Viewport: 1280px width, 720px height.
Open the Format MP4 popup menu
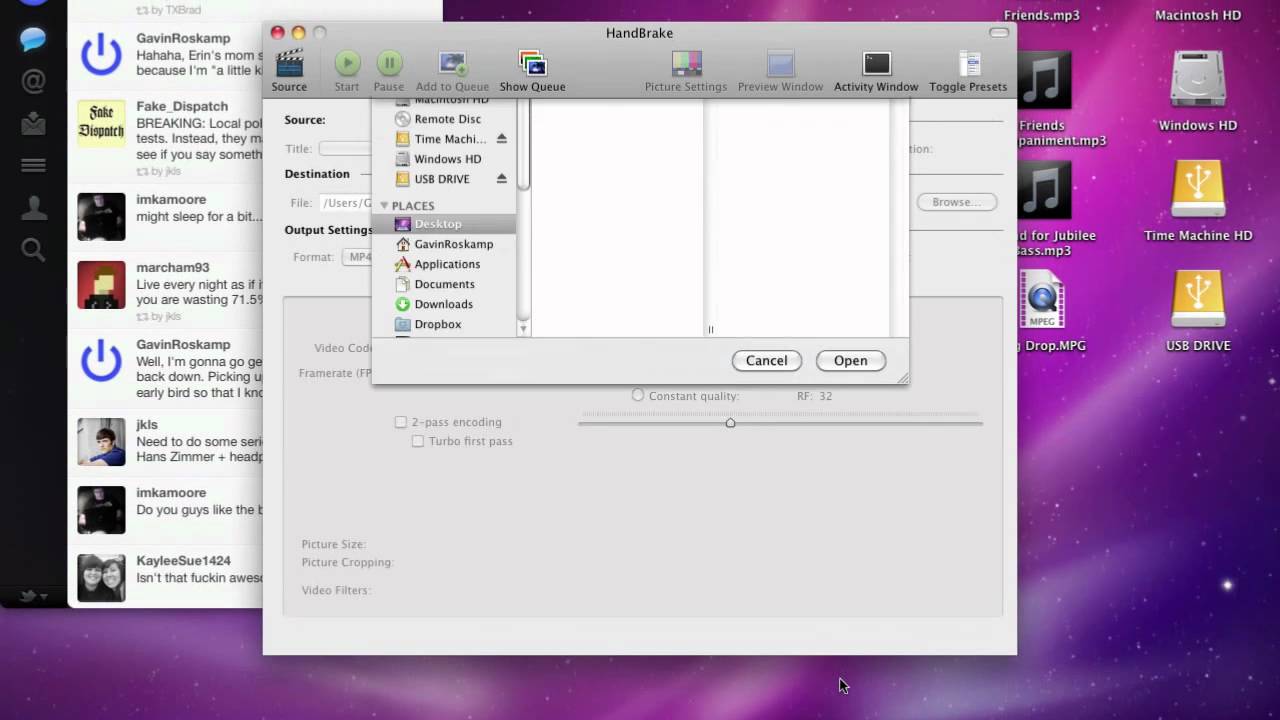(358, 257)
